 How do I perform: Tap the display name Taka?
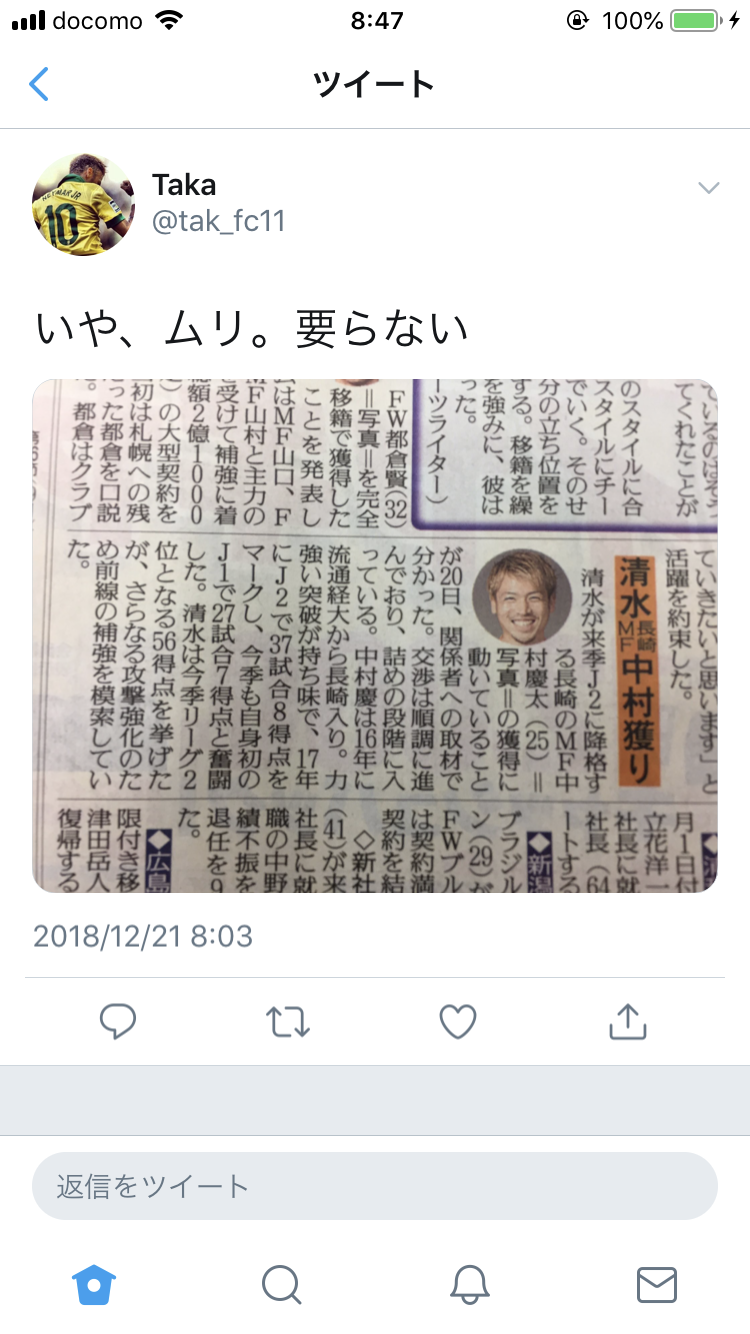tap(184, 185)
